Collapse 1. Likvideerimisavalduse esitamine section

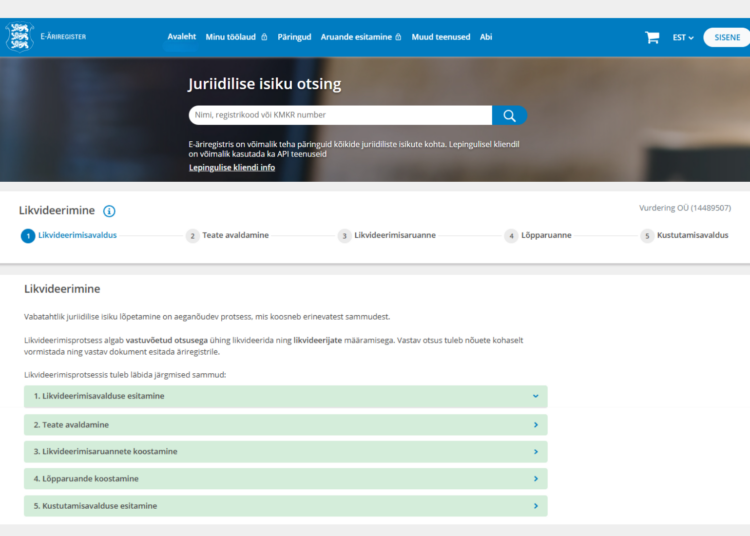(x=286, y=396)
